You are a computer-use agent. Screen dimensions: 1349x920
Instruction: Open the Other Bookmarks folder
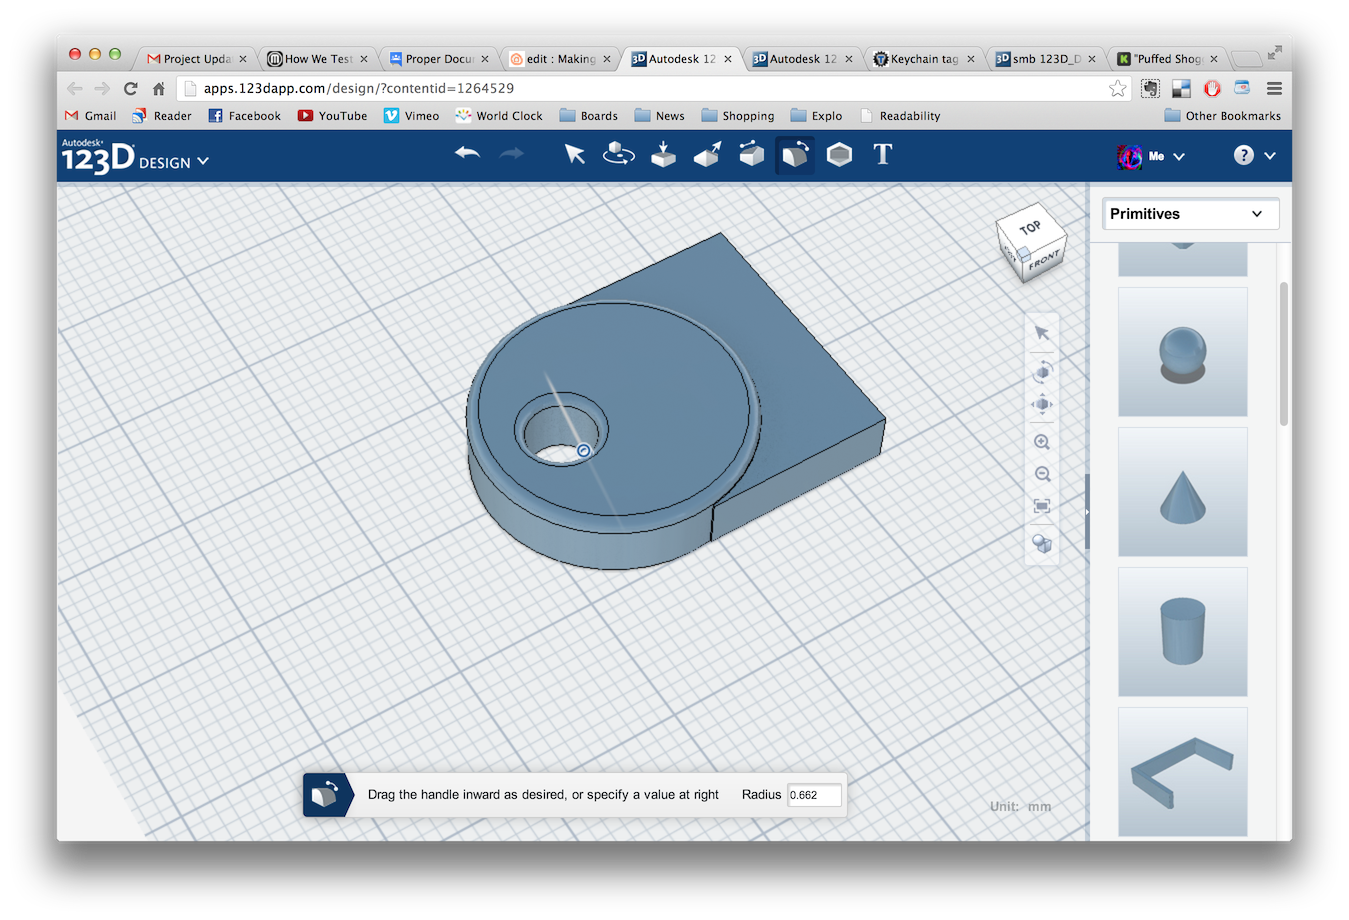click(x=1223, y=116)
